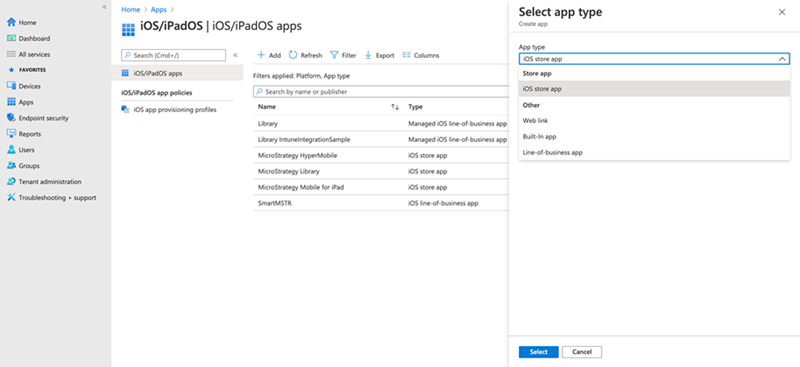The image size is (800, 367).
Task: Open Endpoint security shield icon
Action: point(11,118)
